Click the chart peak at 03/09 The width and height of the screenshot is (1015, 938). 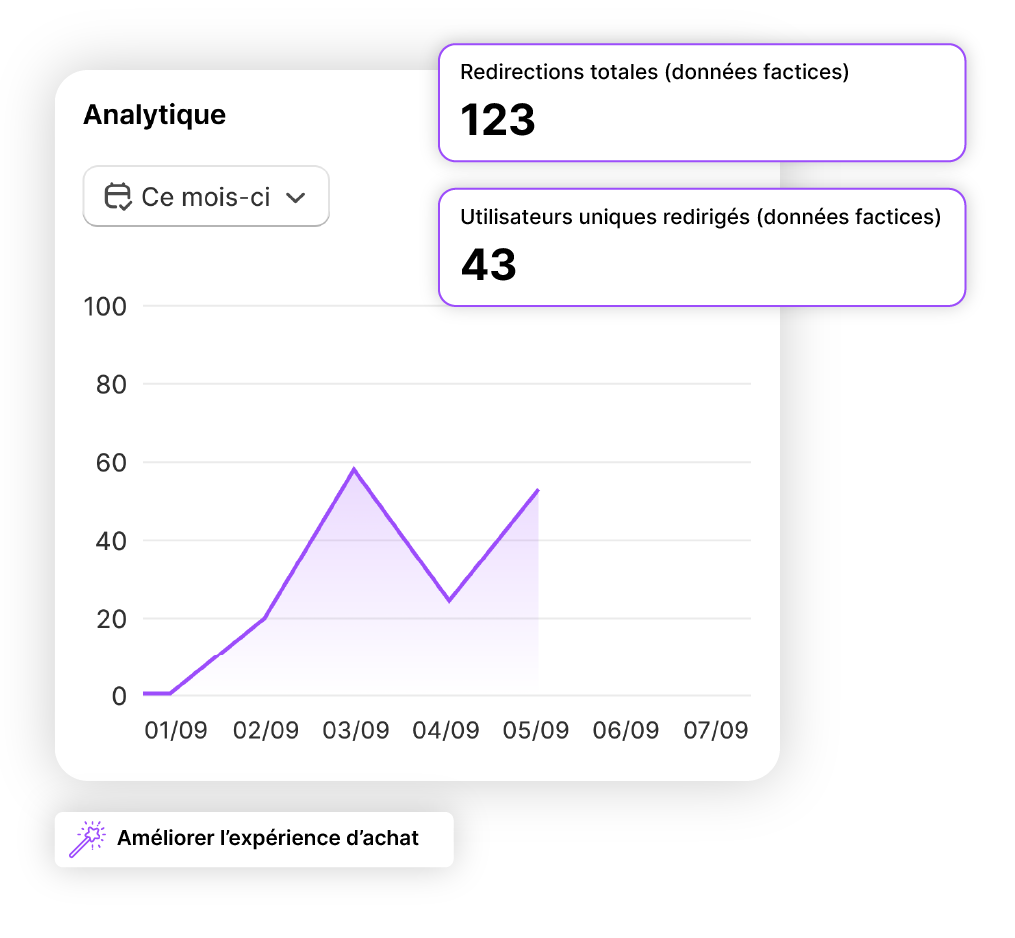pyautogui.click(x=354, y=469)
